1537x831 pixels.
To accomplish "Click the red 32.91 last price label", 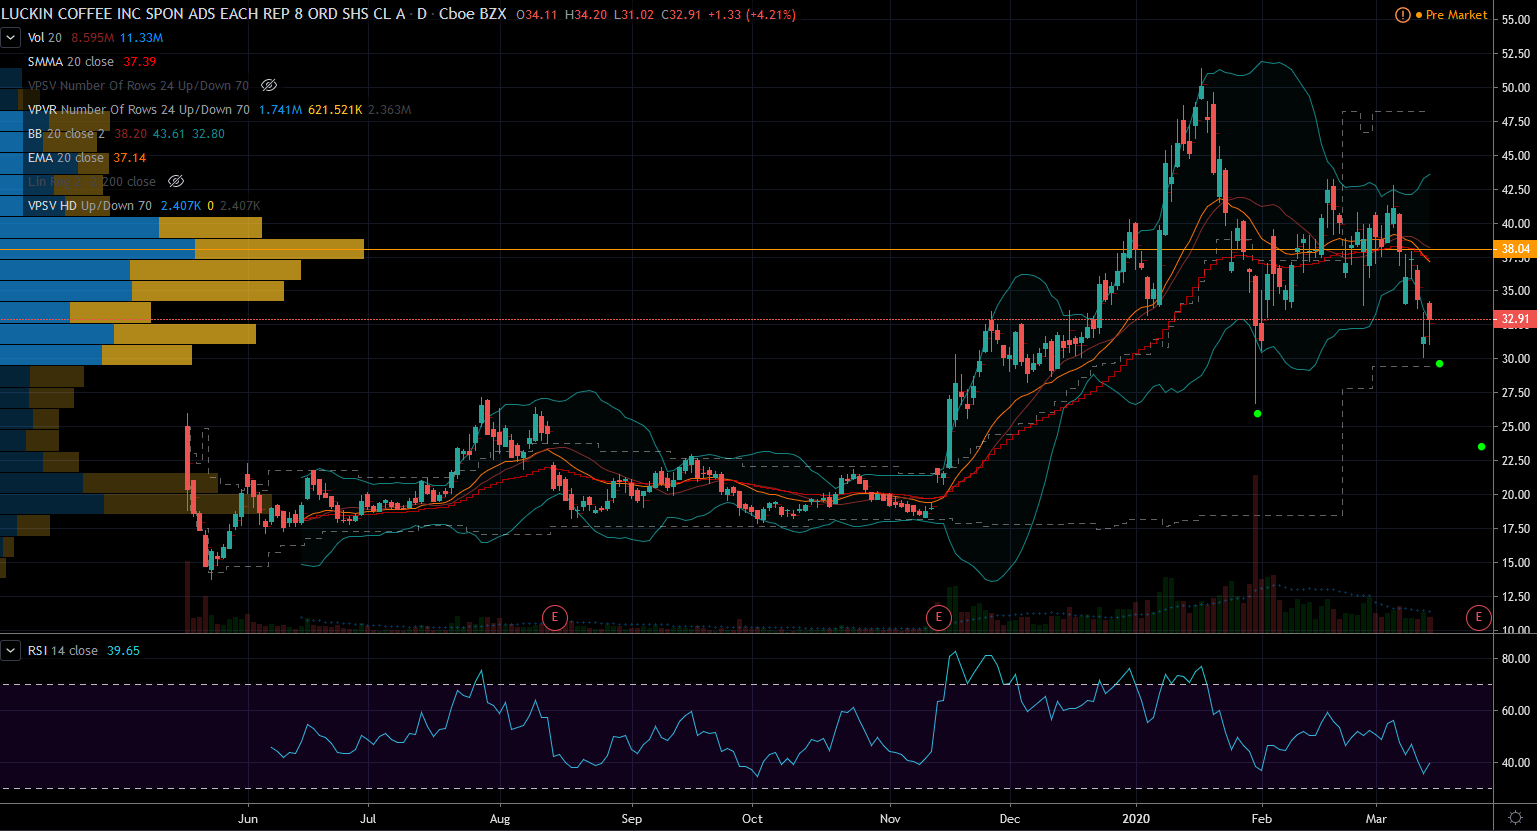I will point(1515,320).
